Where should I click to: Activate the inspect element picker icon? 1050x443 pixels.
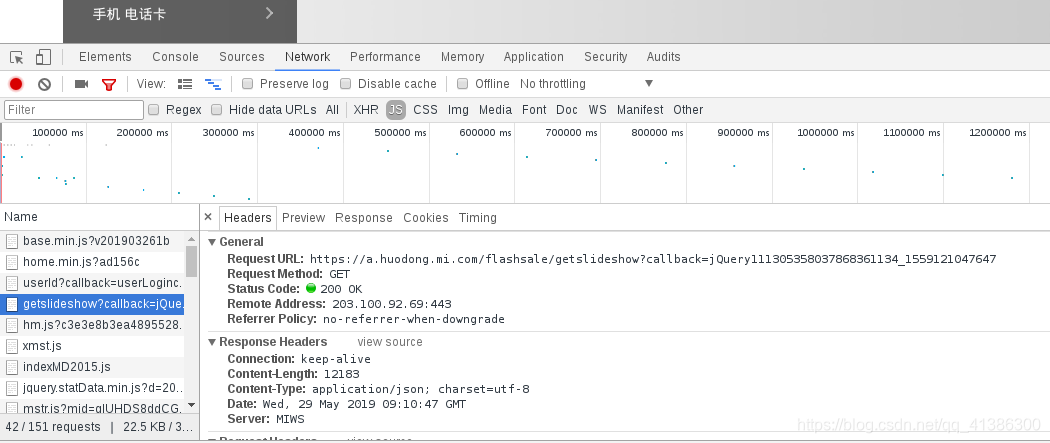(17, 58)
